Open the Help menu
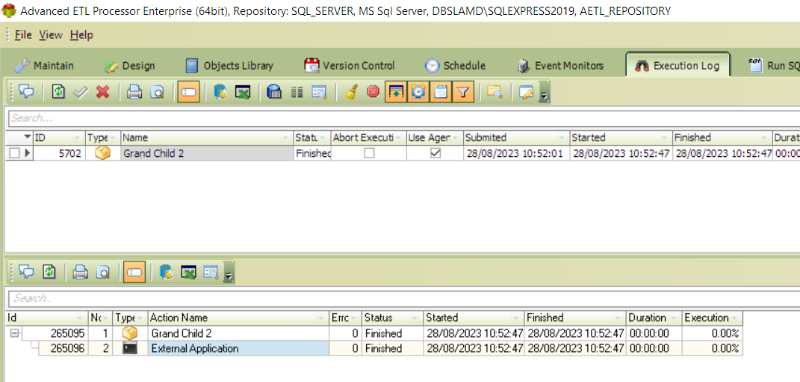The height and width of the screenshot is (382, 800). (x=82, y=35)
